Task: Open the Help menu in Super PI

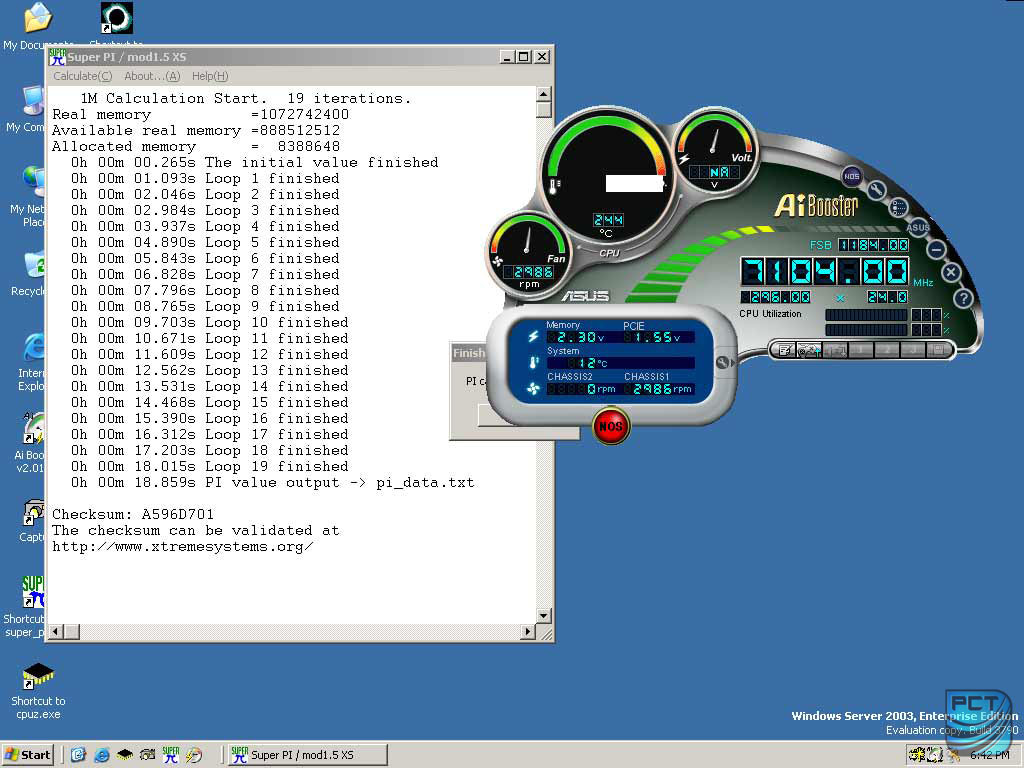Action: pos(210,76)
